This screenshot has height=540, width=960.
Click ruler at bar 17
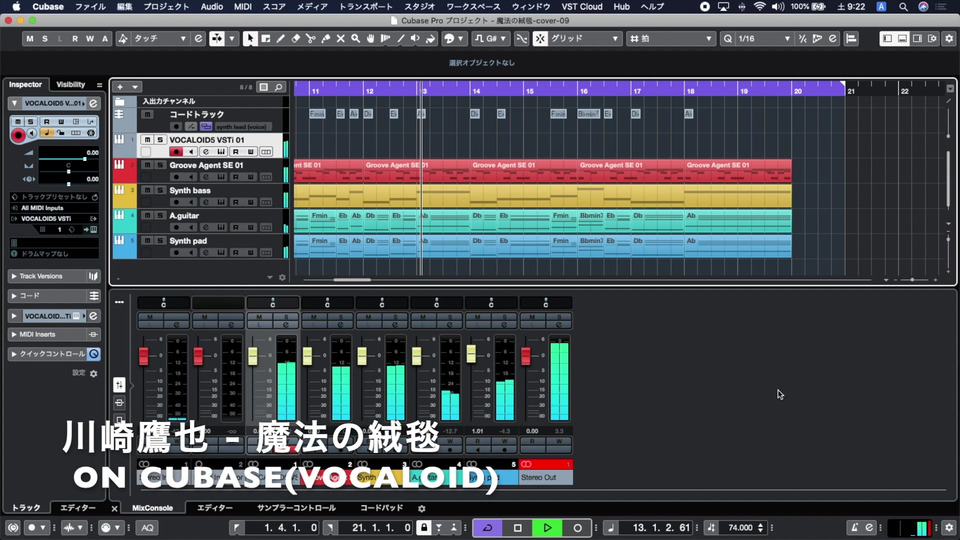coord(637,91)
